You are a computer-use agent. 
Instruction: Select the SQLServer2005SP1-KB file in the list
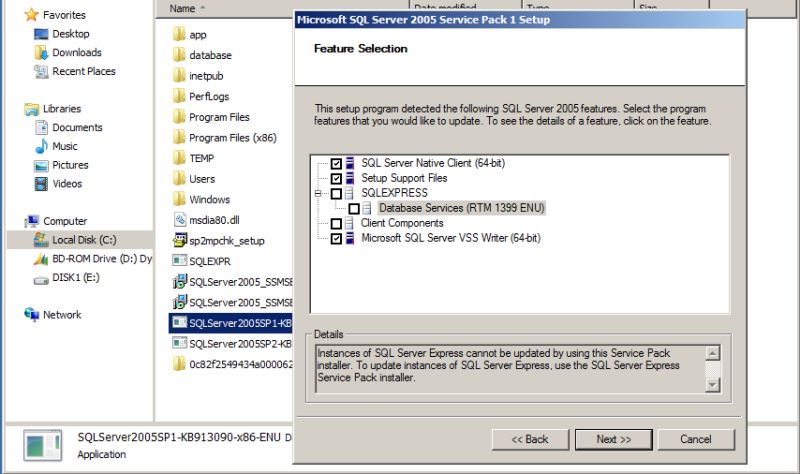click(231, 323)
